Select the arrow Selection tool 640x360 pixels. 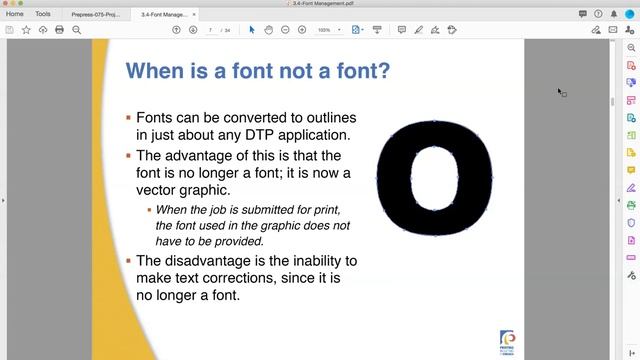tap(251, 30)
